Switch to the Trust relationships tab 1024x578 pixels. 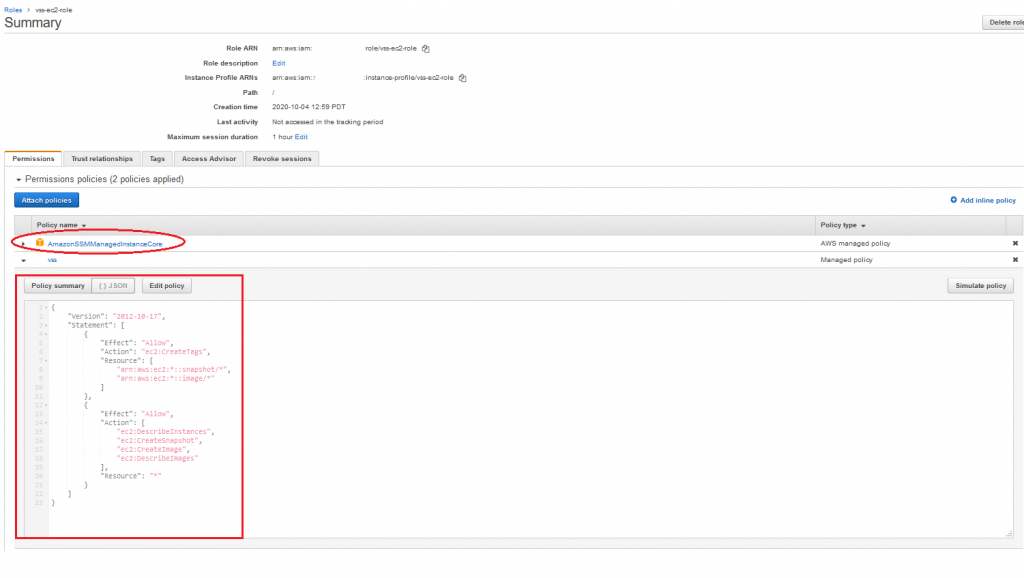pyautogui.click(x=102, y=158)
